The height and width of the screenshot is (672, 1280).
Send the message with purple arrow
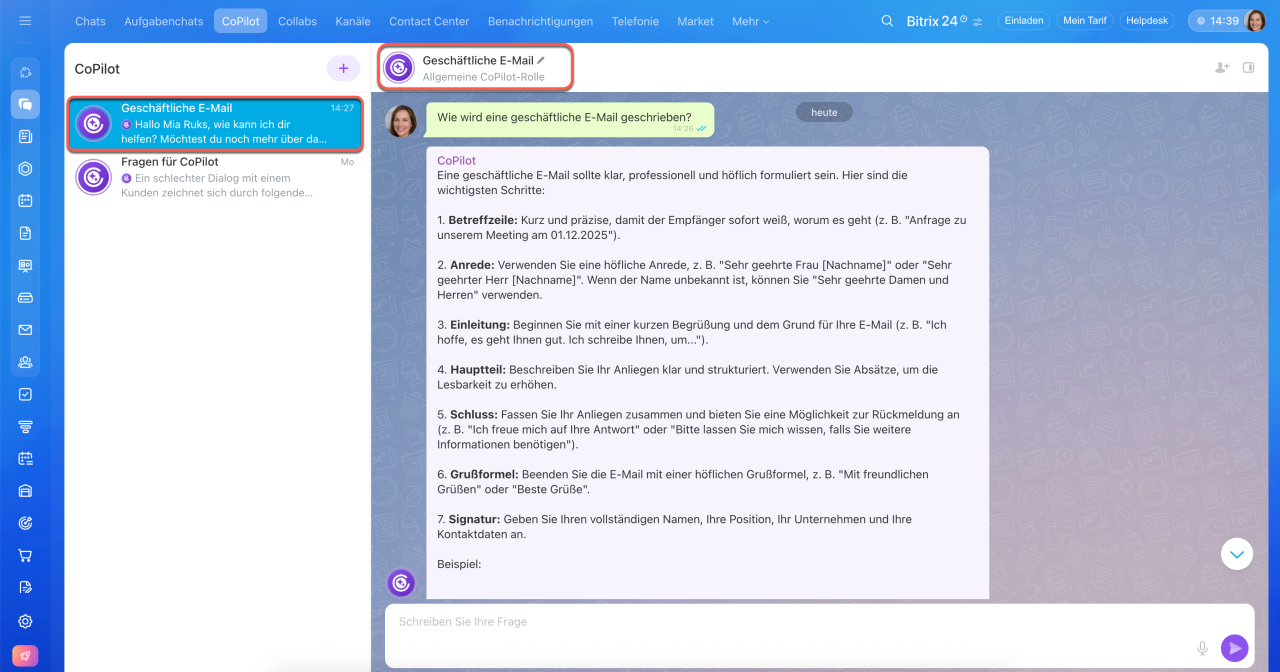click(x=1235, y=648)
